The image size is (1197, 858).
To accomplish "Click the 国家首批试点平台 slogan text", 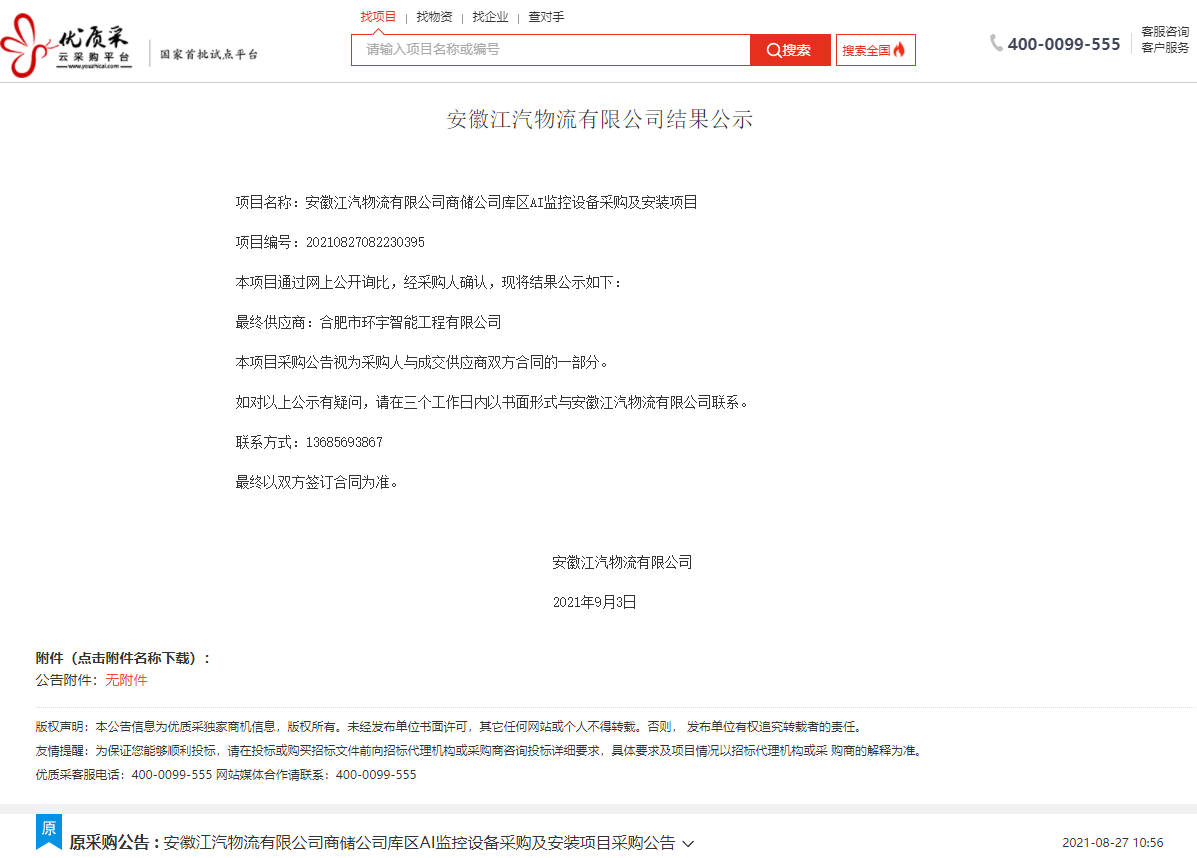I will (209, 54).
